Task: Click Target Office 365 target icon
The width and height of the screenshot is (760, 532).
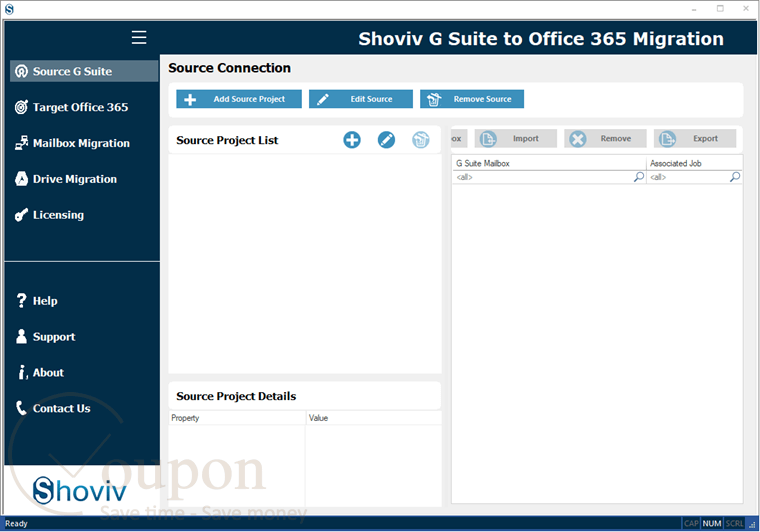Action: coord(21,107)
